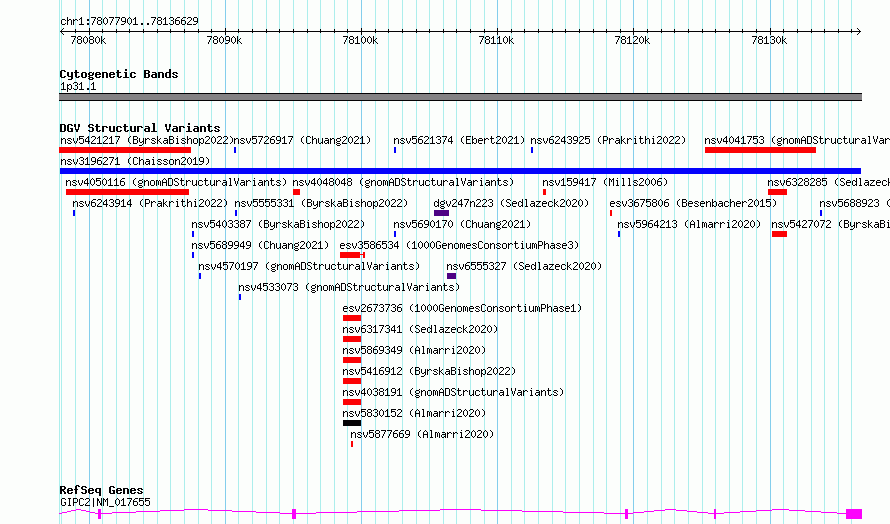Select the red bar under nsv5421217

[x=125, y=150]
